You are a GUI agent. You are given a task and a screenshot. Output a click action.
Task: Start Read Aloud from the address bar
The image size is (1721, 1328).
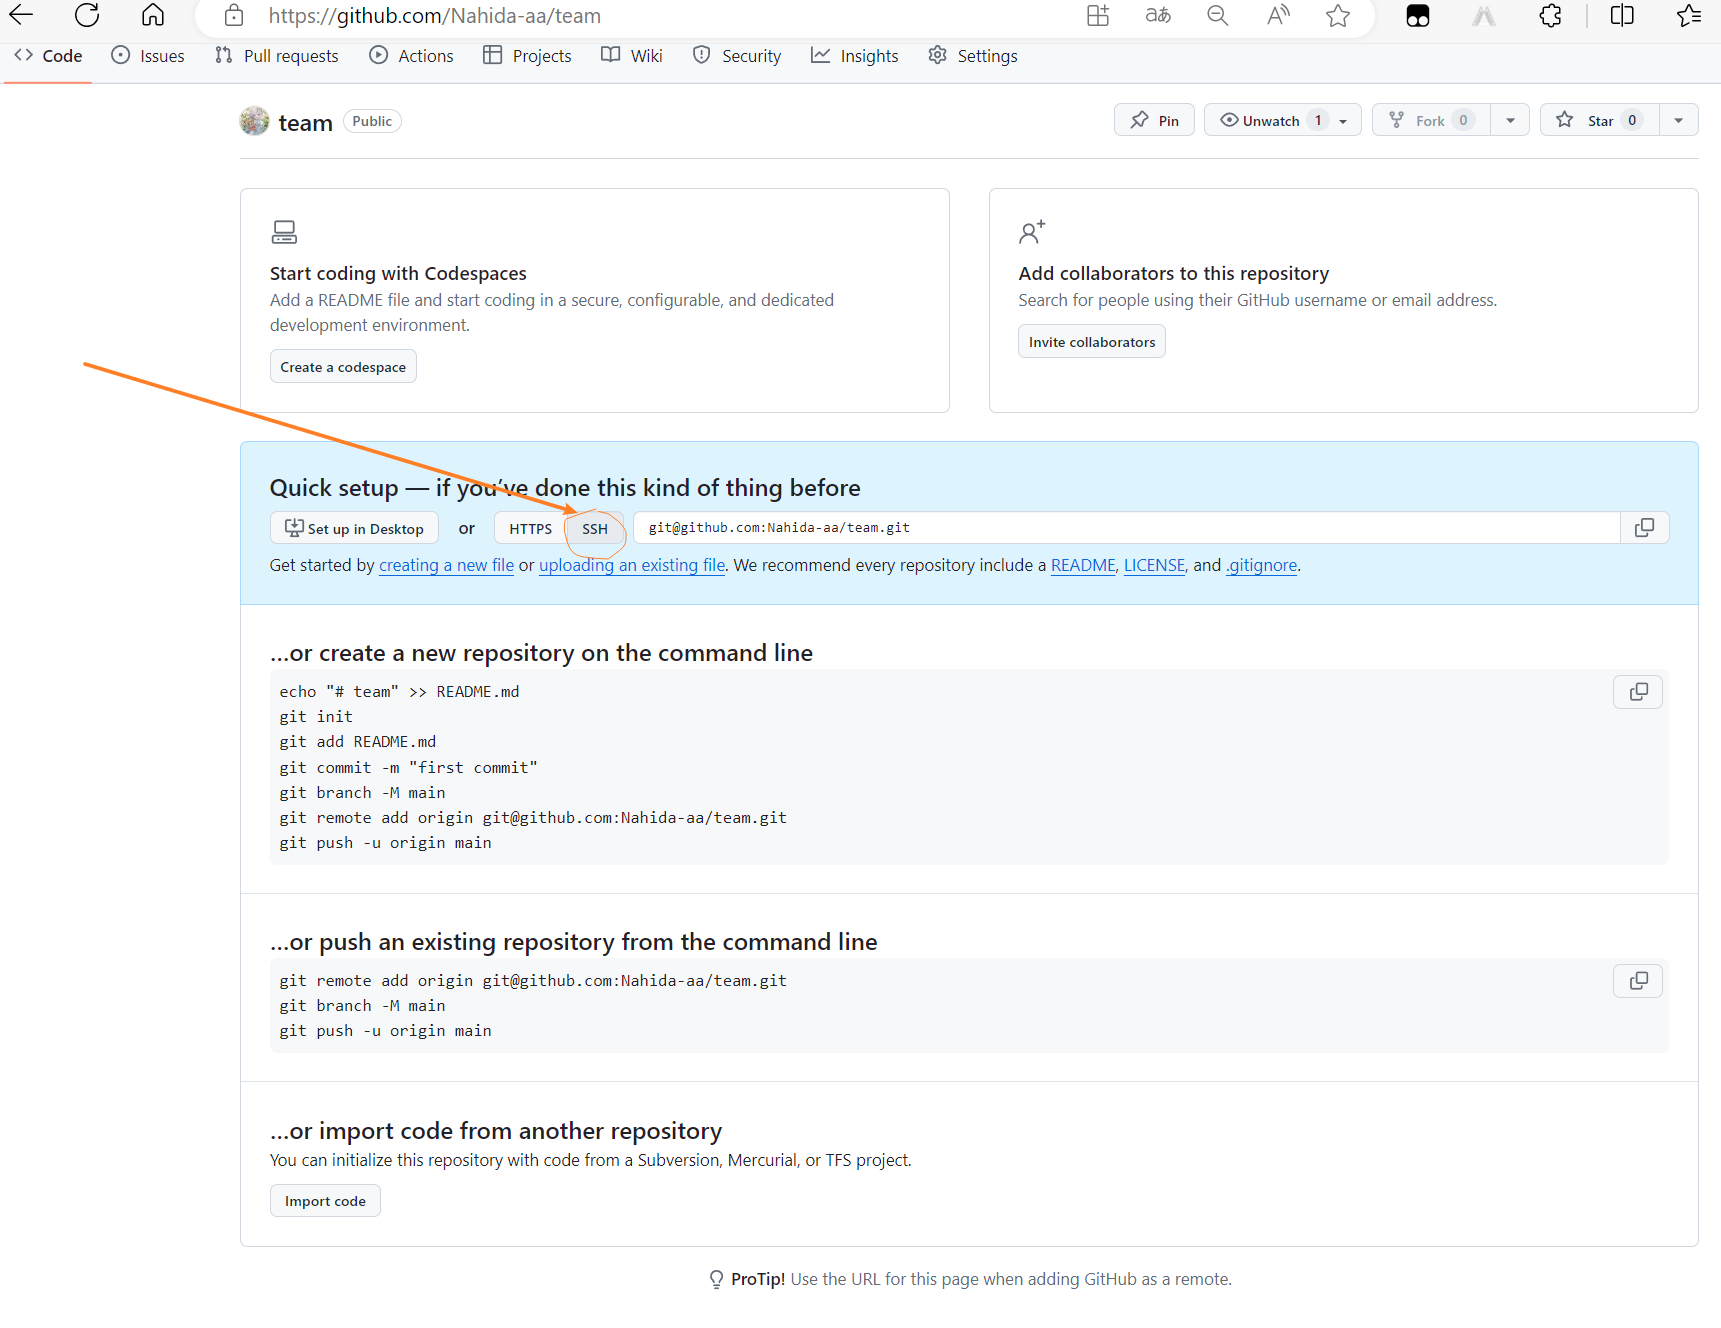coord(1278,15)
